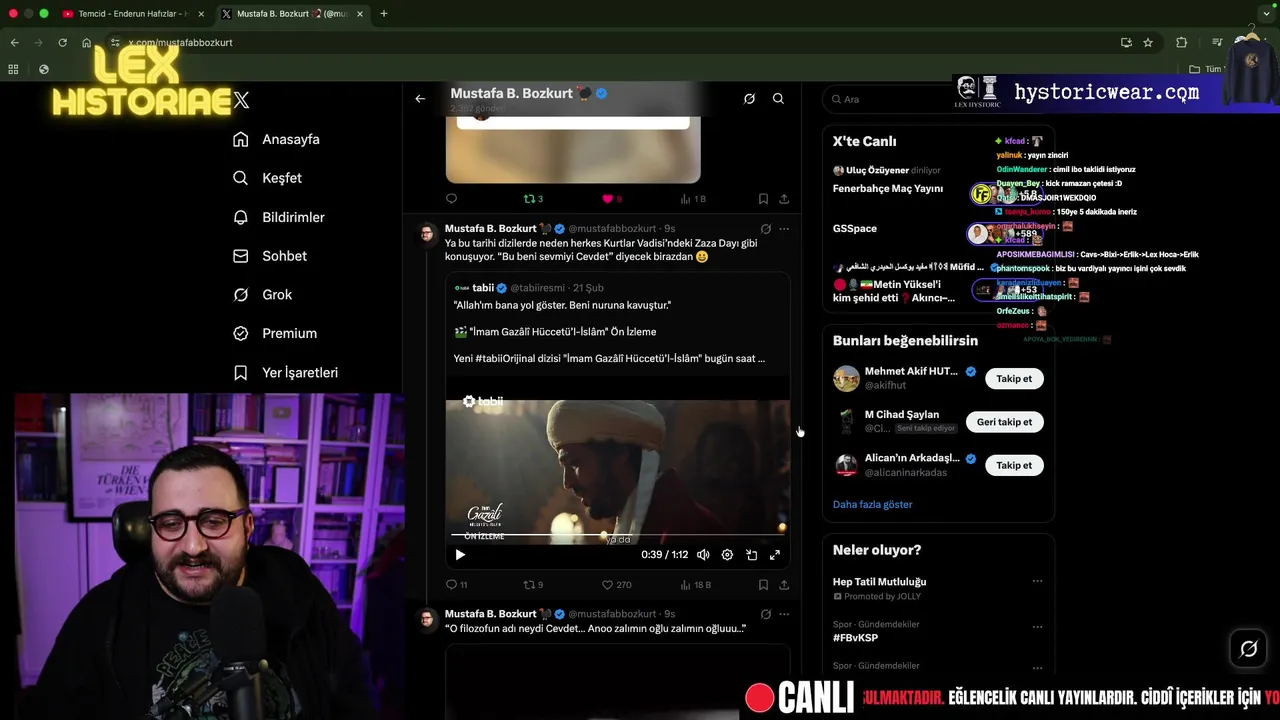Follow Mehmet Akif HUT with Takip et
Screen dimensions: 1280x720
click(1014, 379)
